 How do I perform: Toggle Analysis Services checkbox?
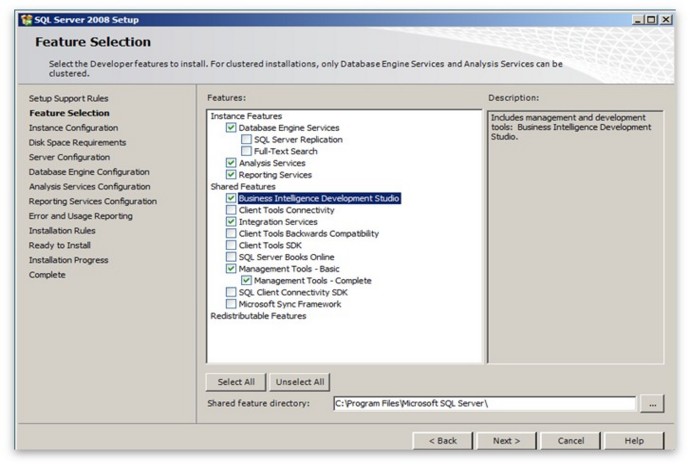[231, 163]
